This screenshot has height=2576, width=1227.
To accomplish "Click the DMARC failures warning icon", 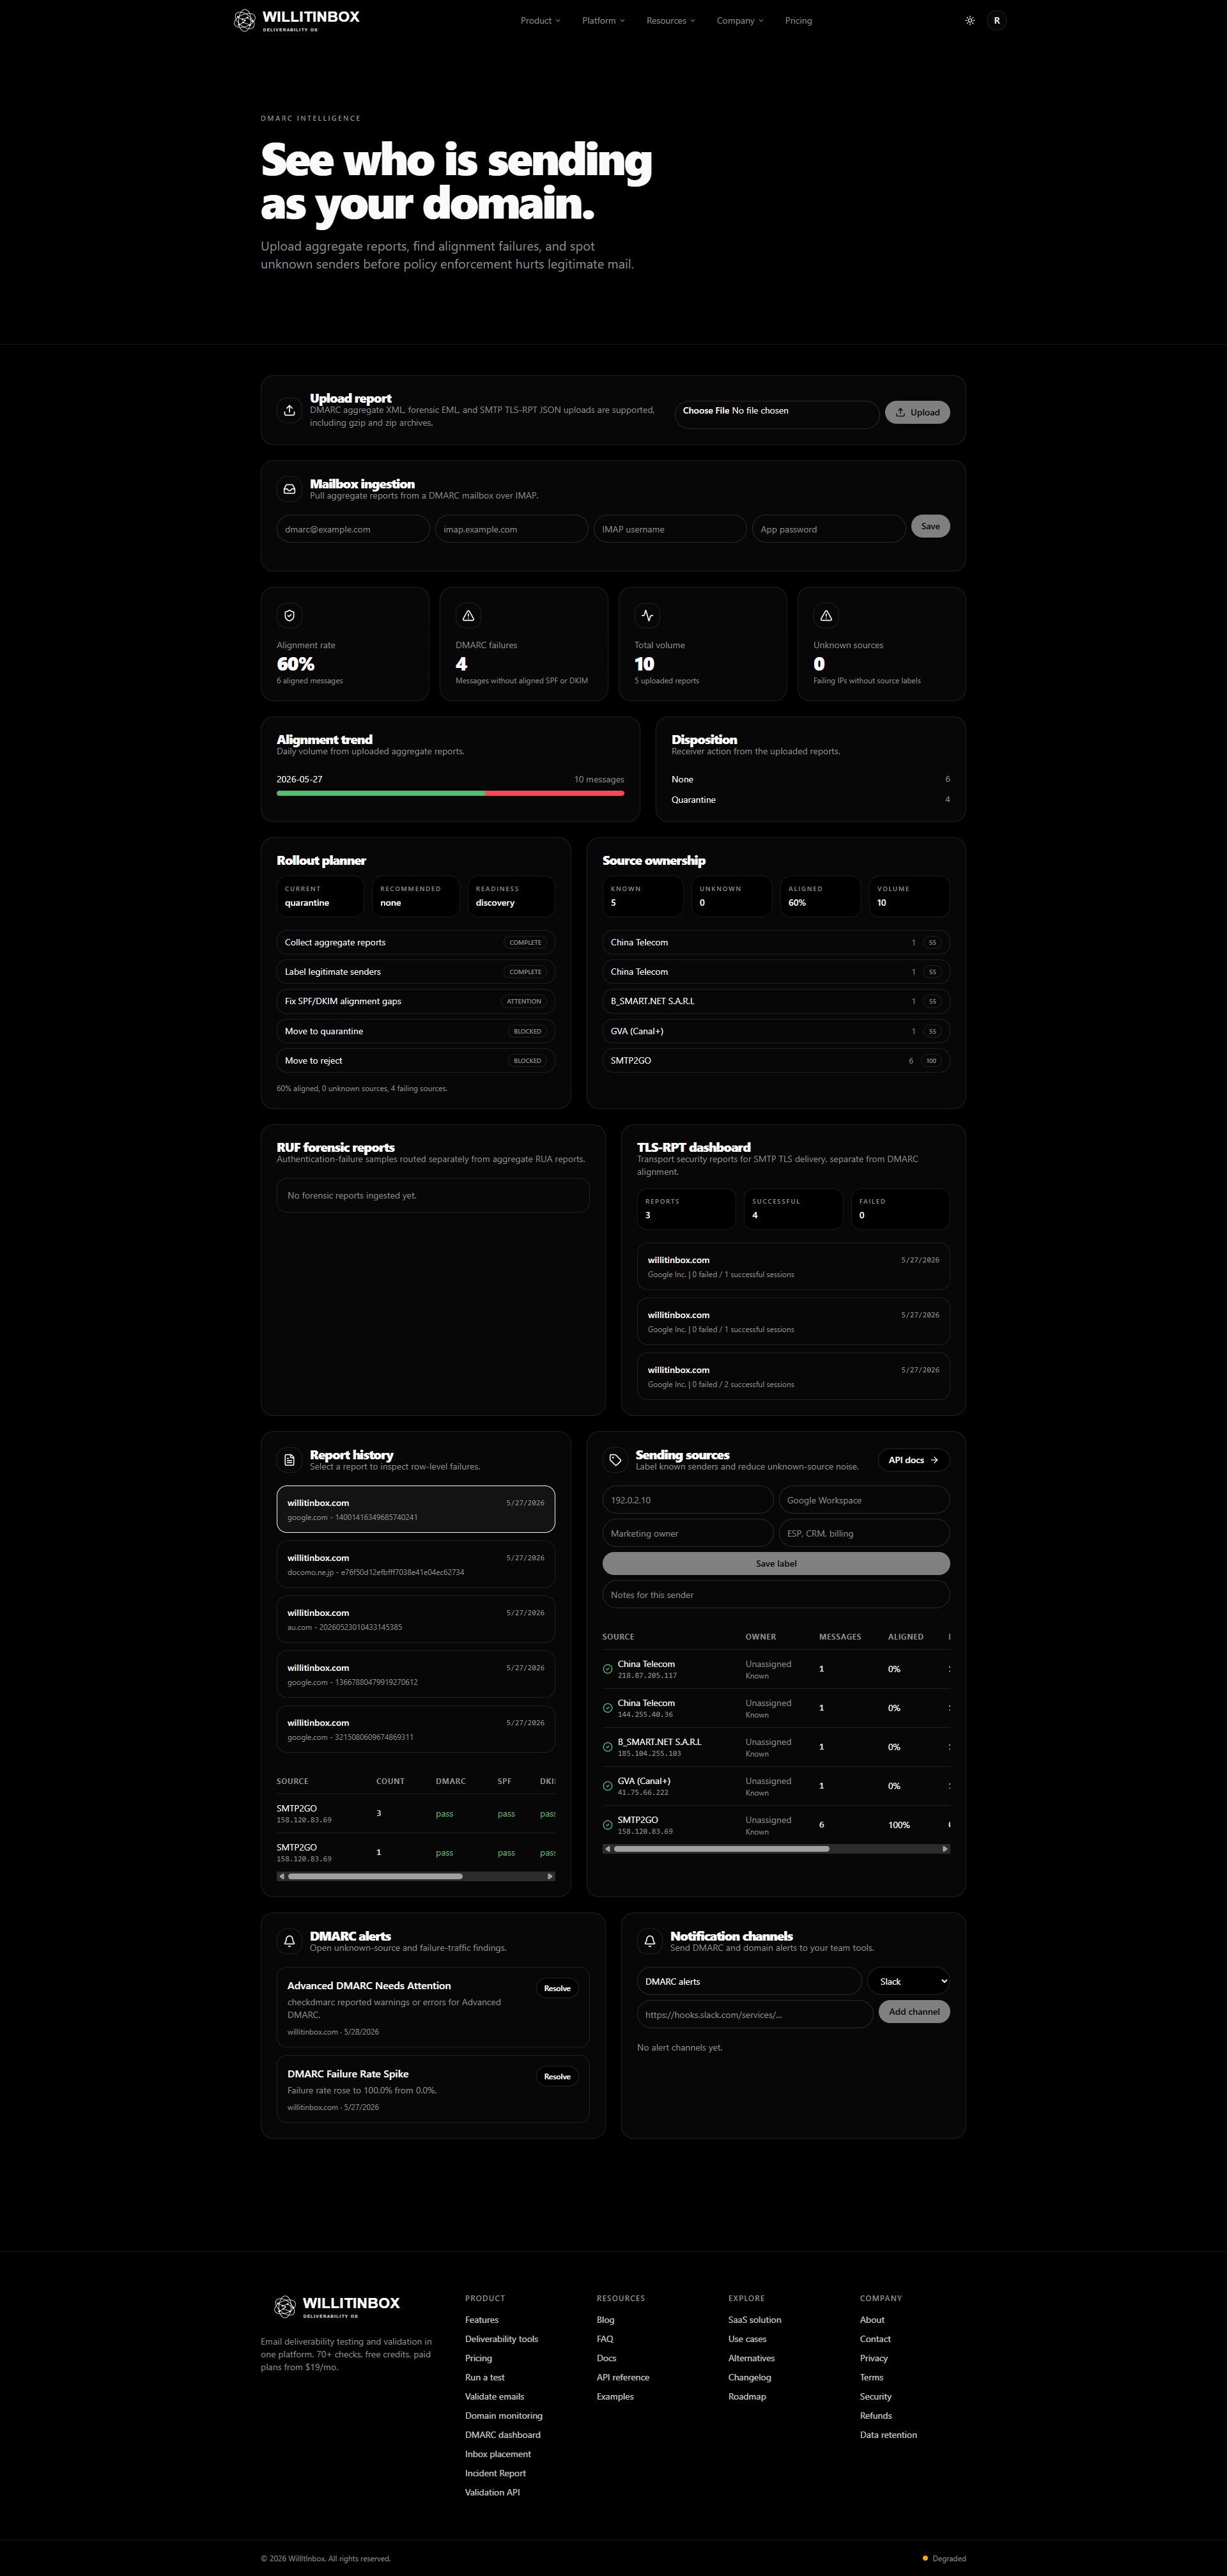I will (468, 615).
